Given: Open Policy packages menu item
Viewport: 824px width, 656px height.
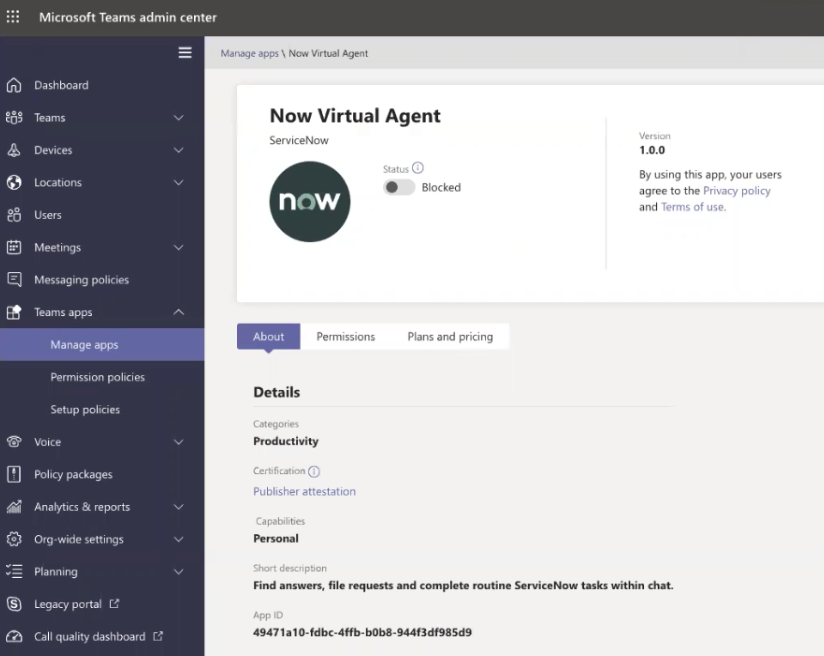Looking at the screenshot, I should point(102,474).
